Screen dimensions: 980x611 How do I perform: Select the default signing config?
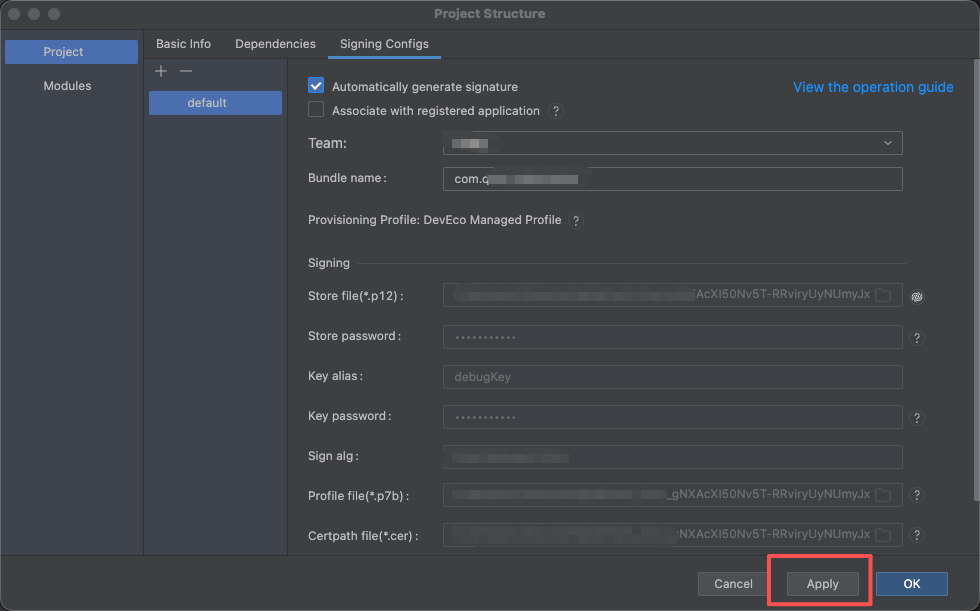(x=215, y=103)
